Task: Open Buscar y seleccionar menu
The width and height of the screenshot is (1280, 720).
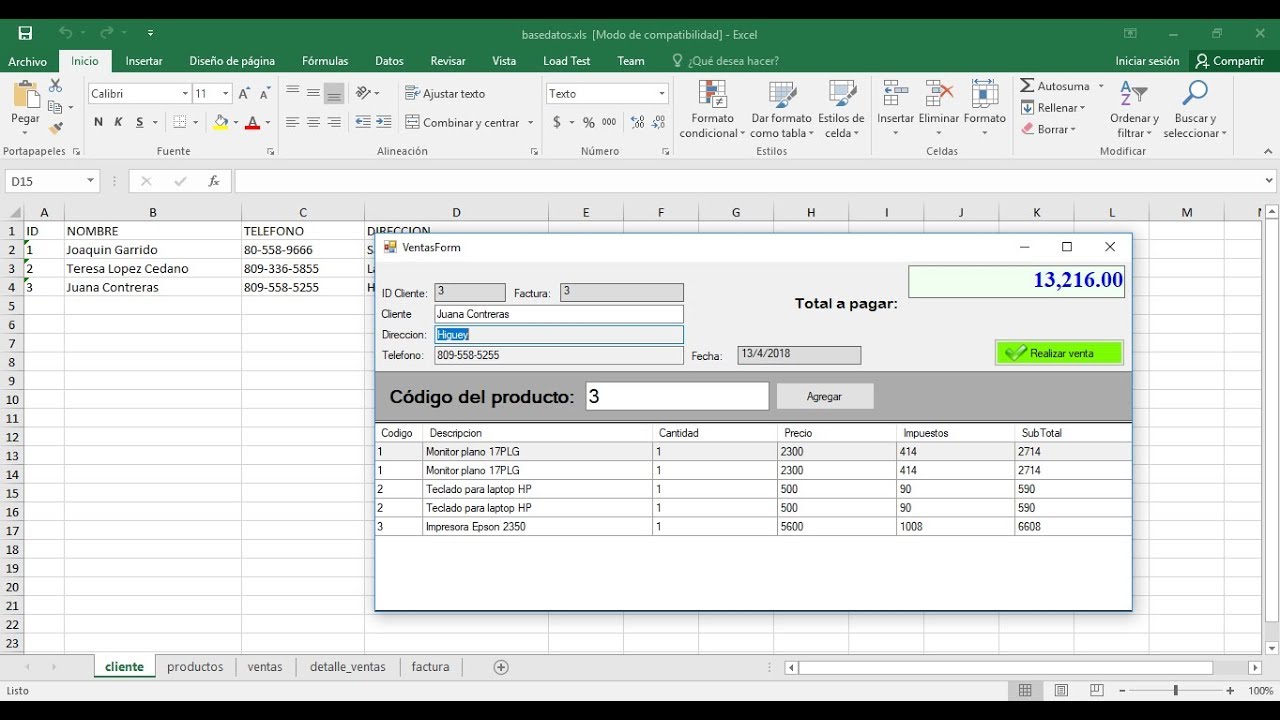Action: pos(1194,110)
